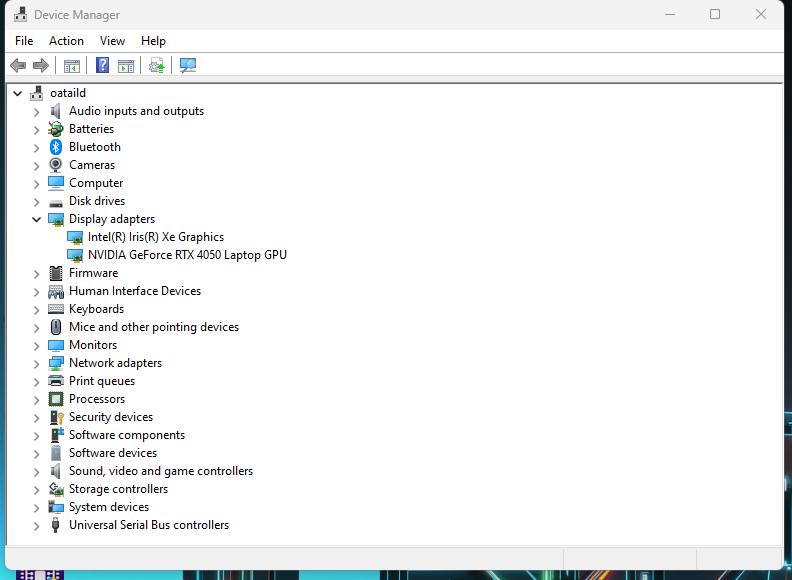Select Human Interface Devices label
The height and width of the screenshot is (580, 792).
(x=135, y=291)
